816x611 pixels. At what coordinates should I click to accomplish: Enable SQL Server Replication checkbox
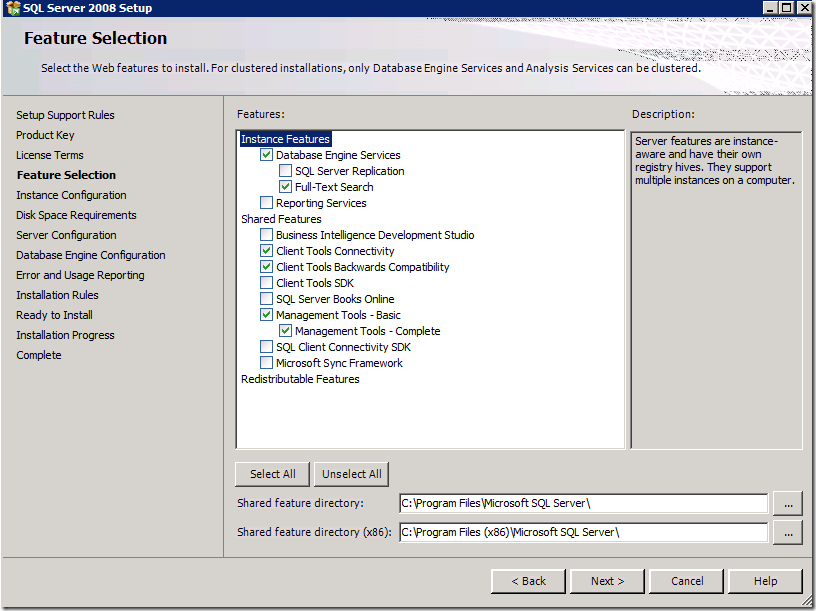click(x=285, y=171)
